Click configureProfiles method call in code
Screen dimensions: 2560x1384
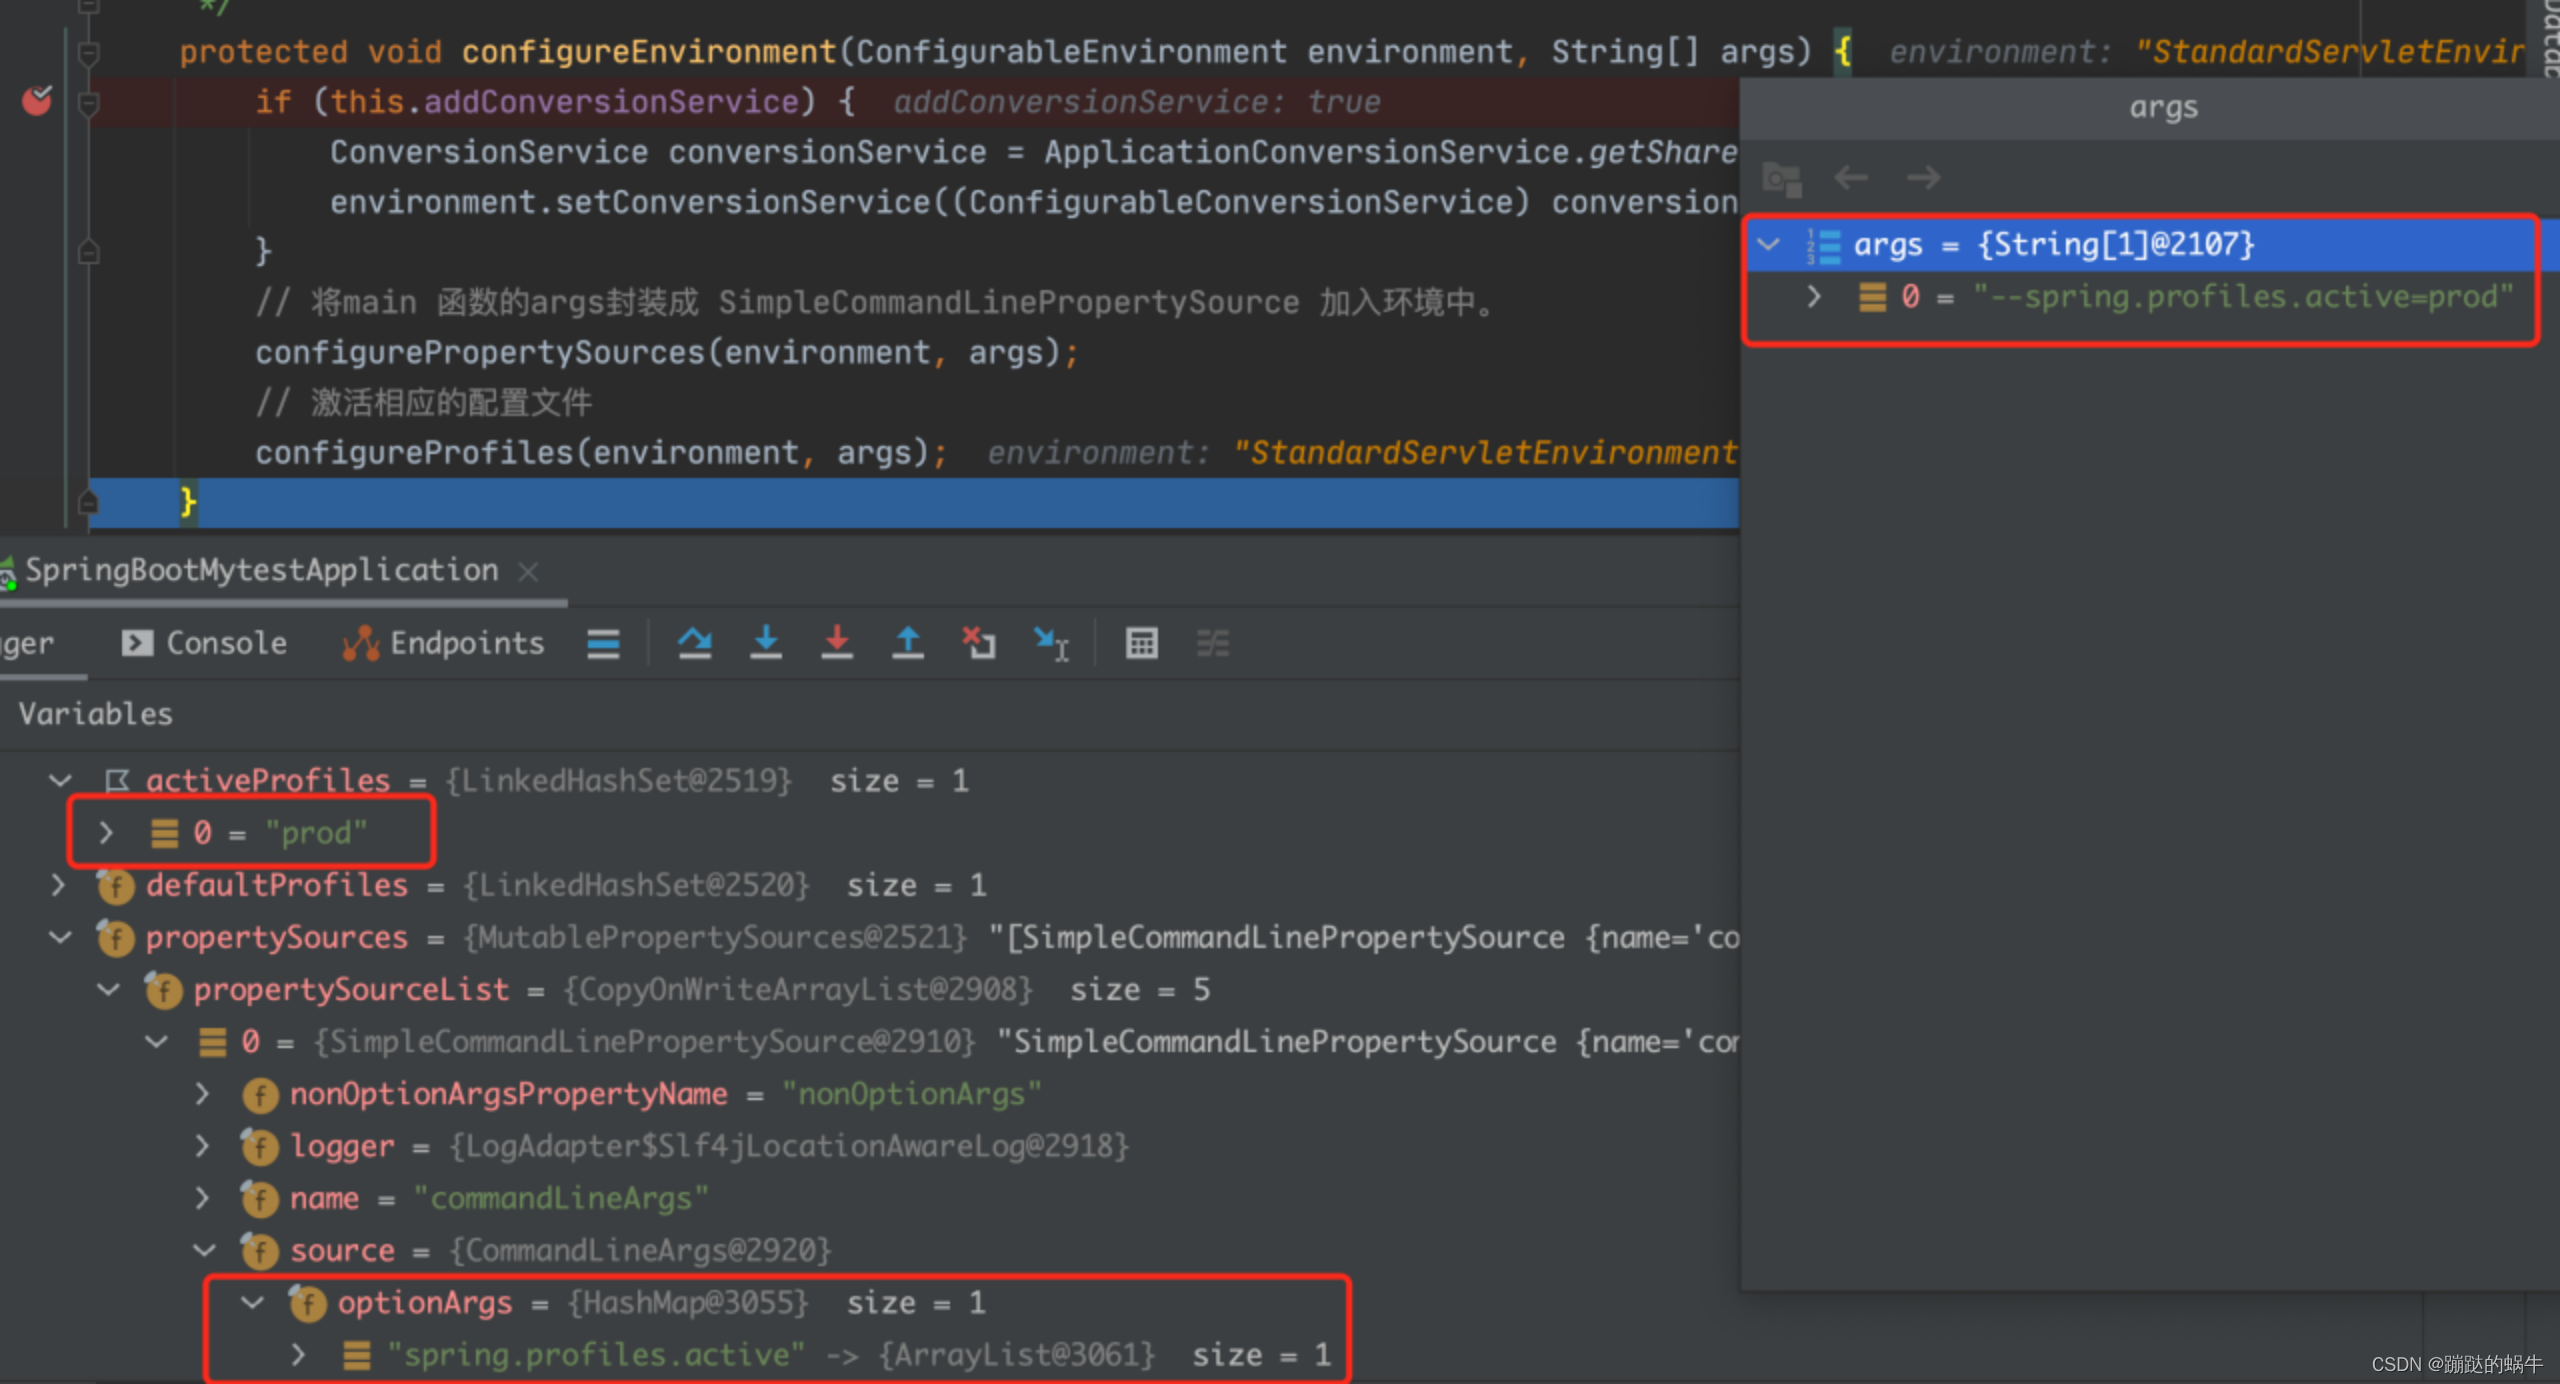pyautogui.click(x=416, y=452)
